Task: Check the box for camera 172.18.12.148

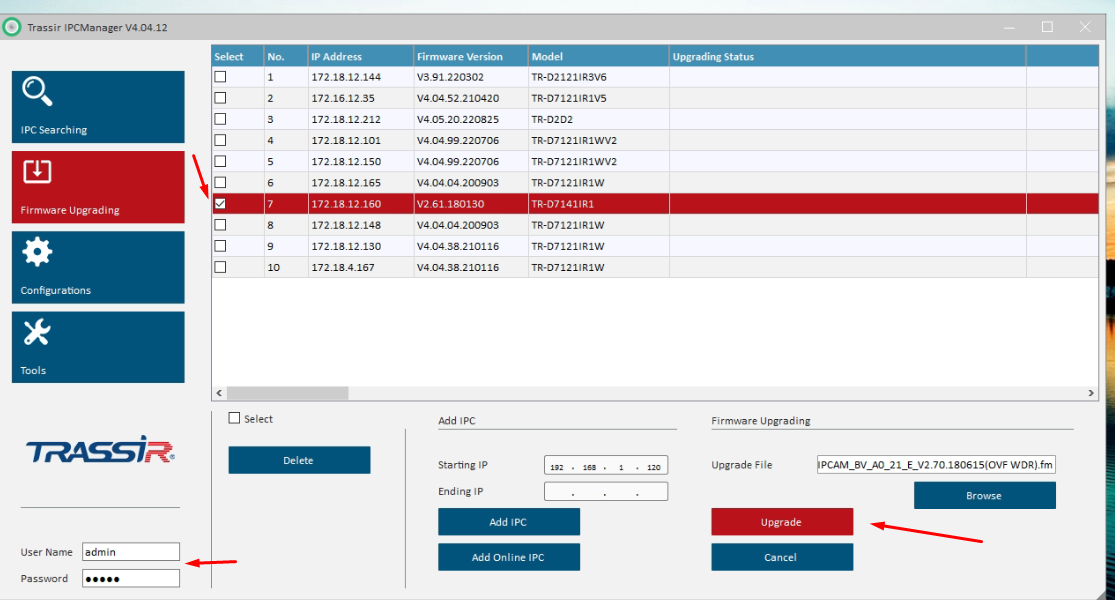Action: coord(220,225)
